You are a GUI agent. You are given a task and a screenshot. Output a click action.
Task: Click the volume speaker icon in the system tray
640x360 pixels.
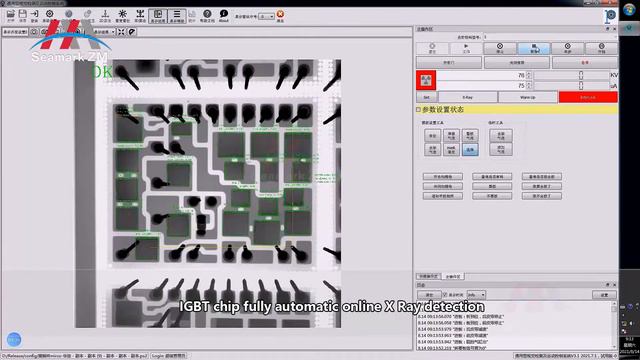point(632,324)
